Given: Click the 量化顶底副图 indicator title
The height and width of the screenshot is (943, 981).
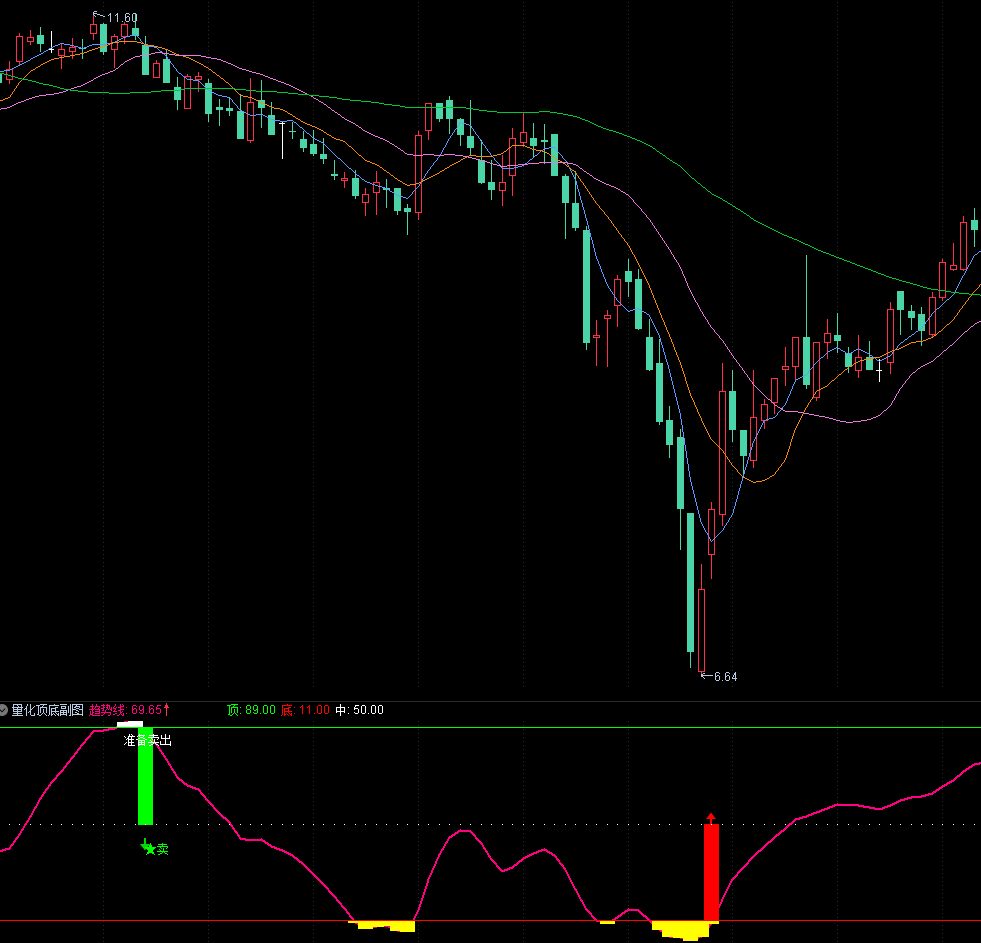Looking at the screenshot, I should (47, 710).
